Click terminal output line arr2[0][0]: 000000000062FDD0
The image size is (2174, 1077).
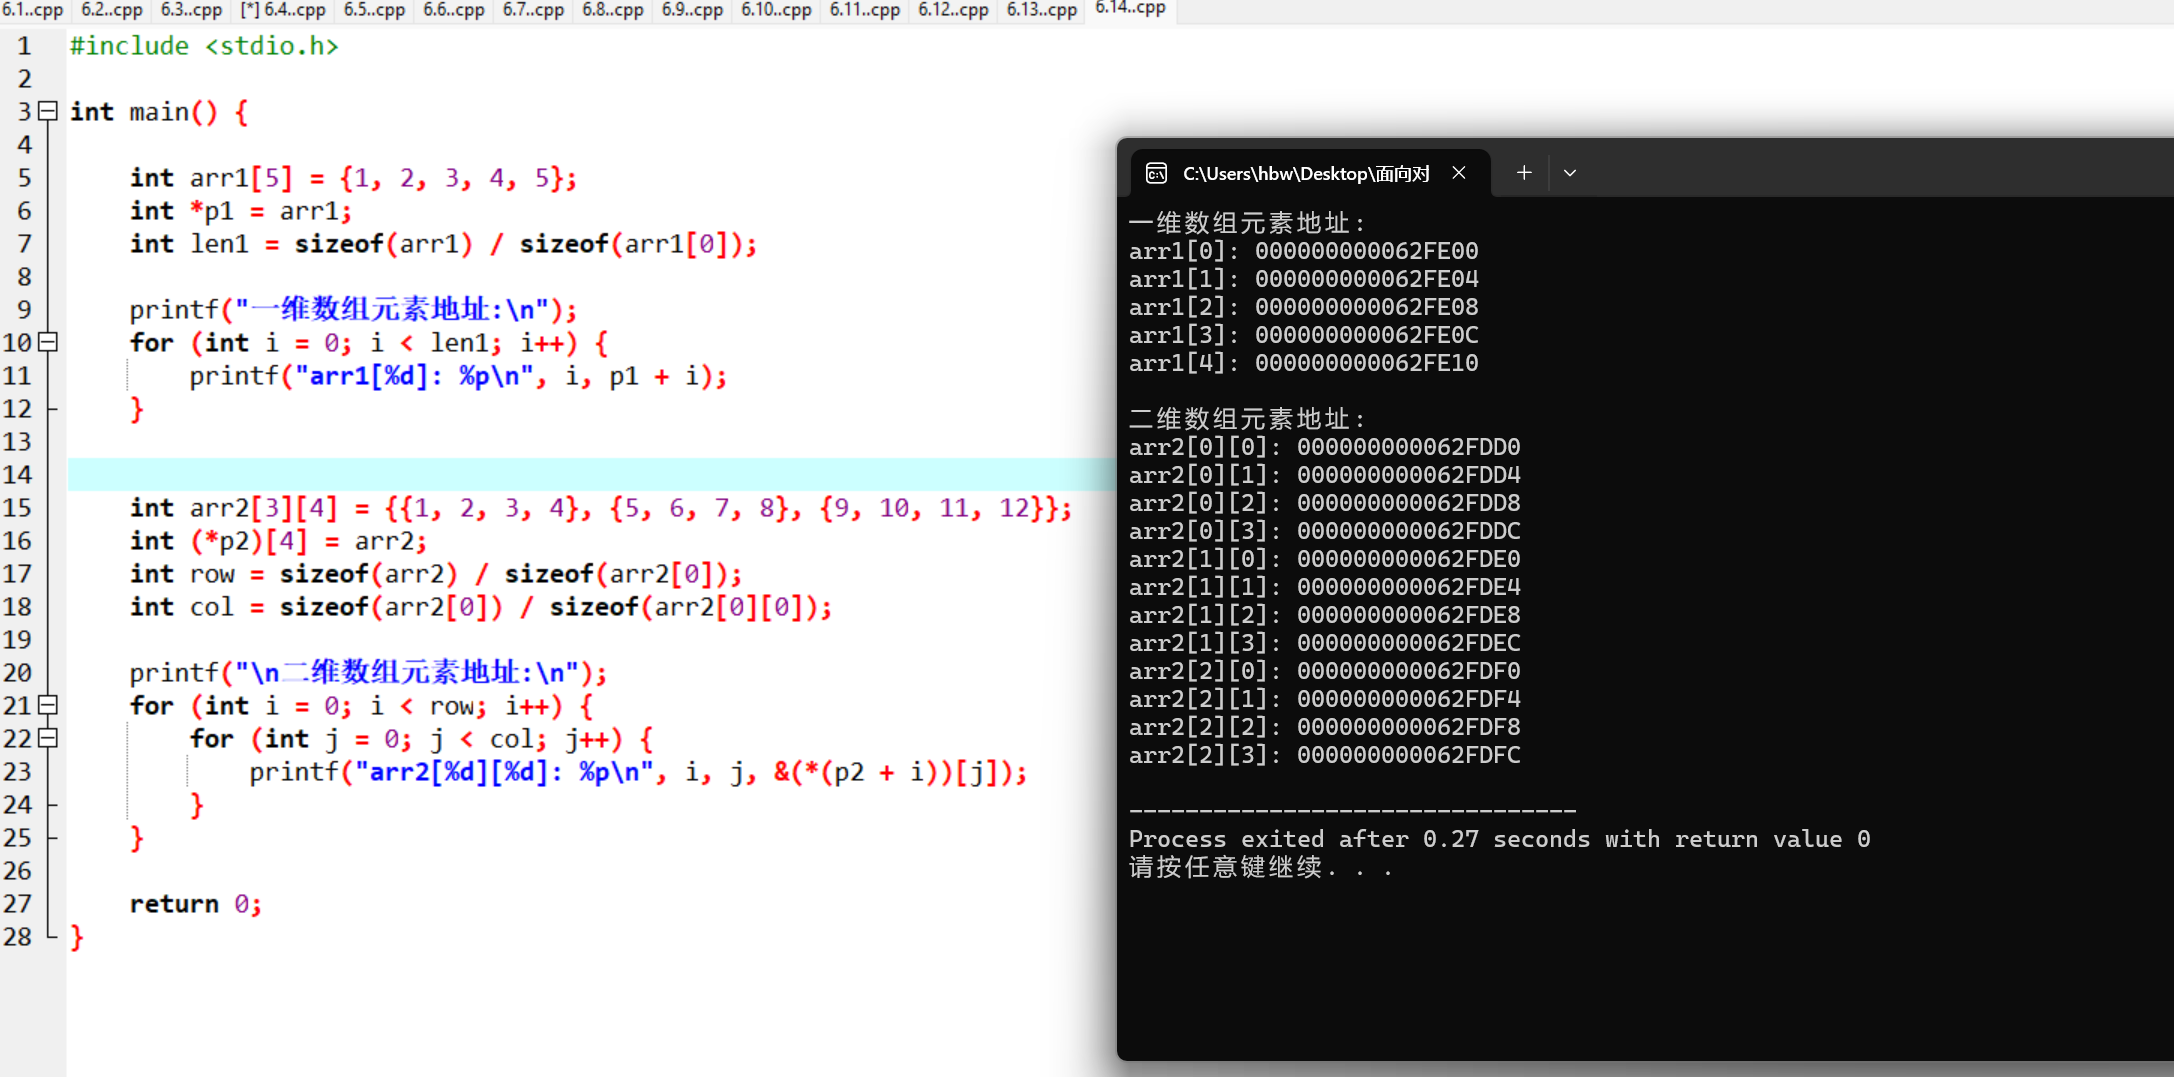pos(1324,447)
